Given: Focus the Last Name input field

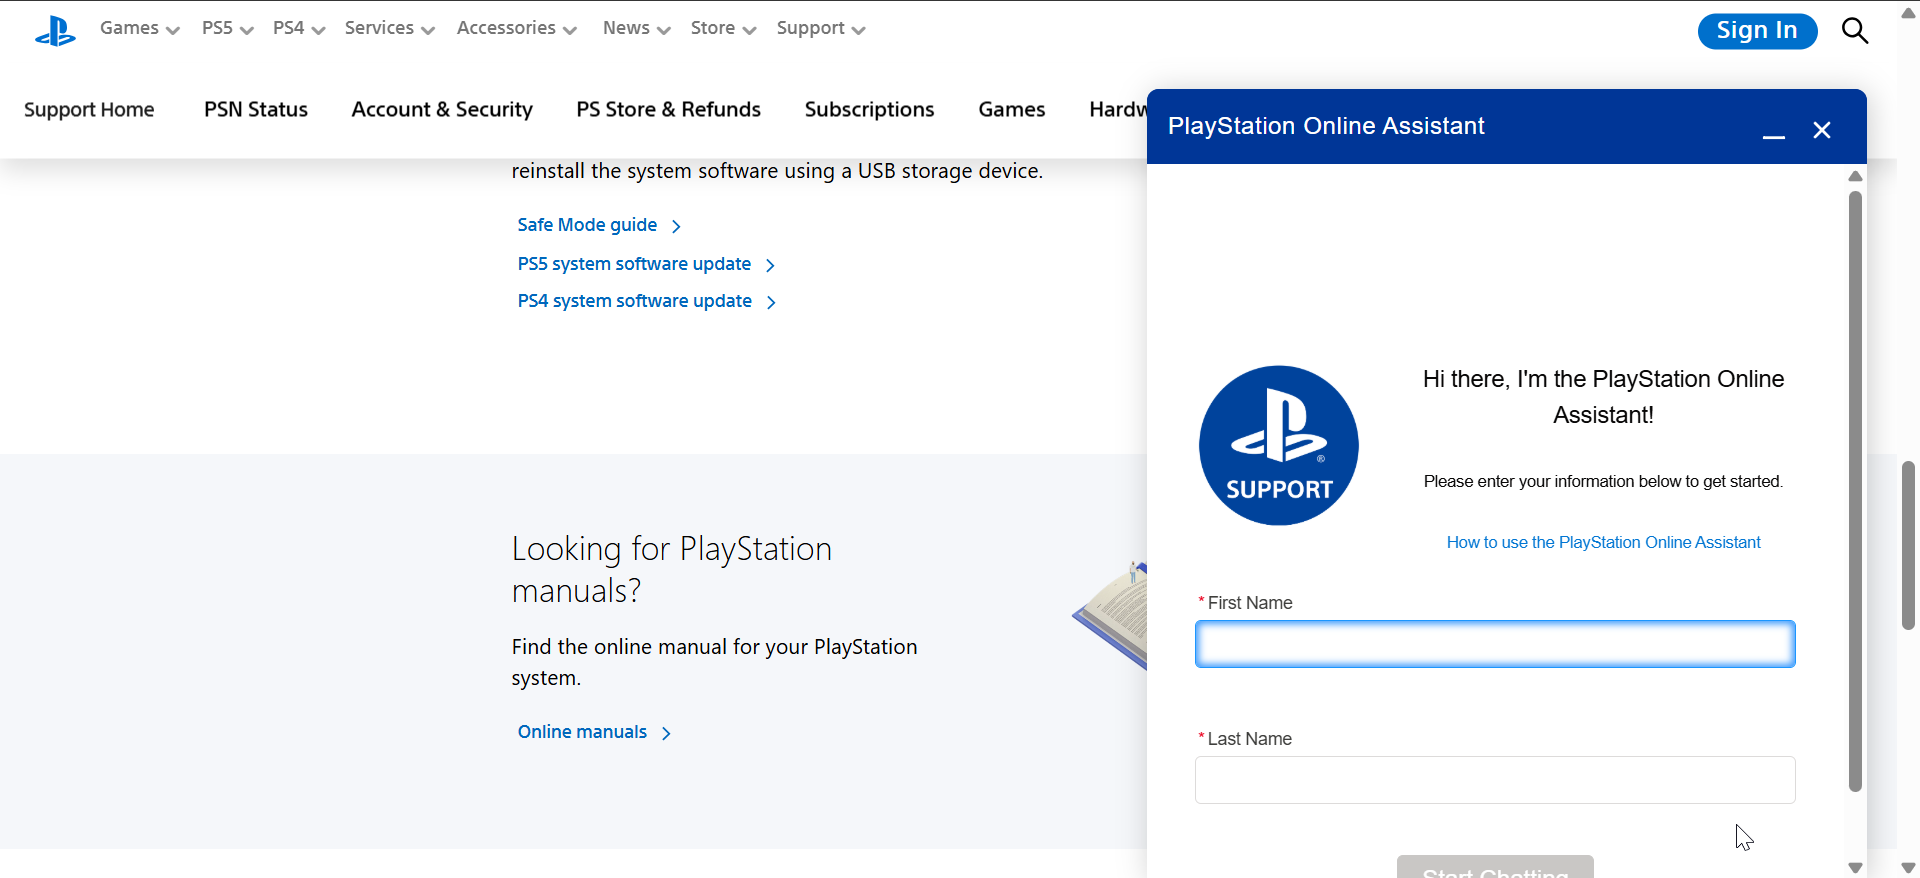Looking at the screenshot, I should [x=1494, y=780].
